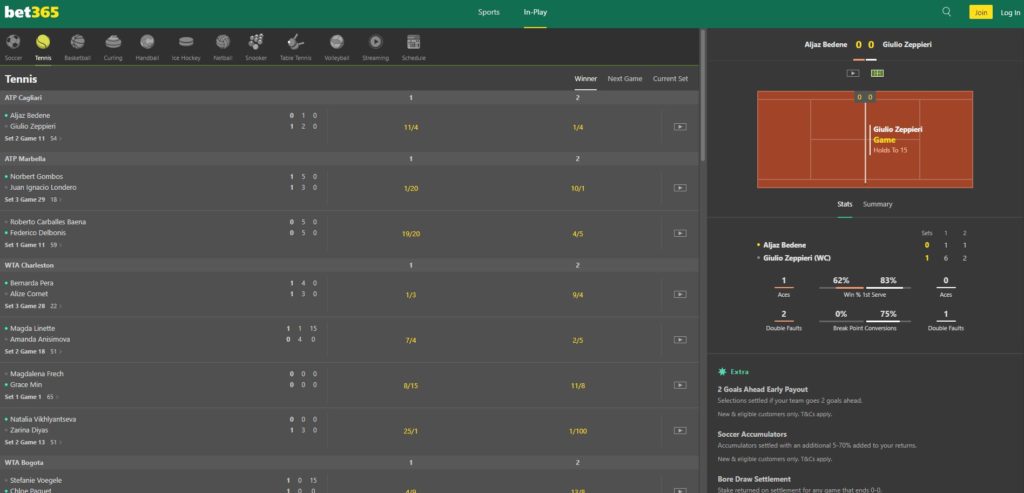
Task: Bet on Aljaz Bedene at 11/4
Action: (x=411, y=127)
